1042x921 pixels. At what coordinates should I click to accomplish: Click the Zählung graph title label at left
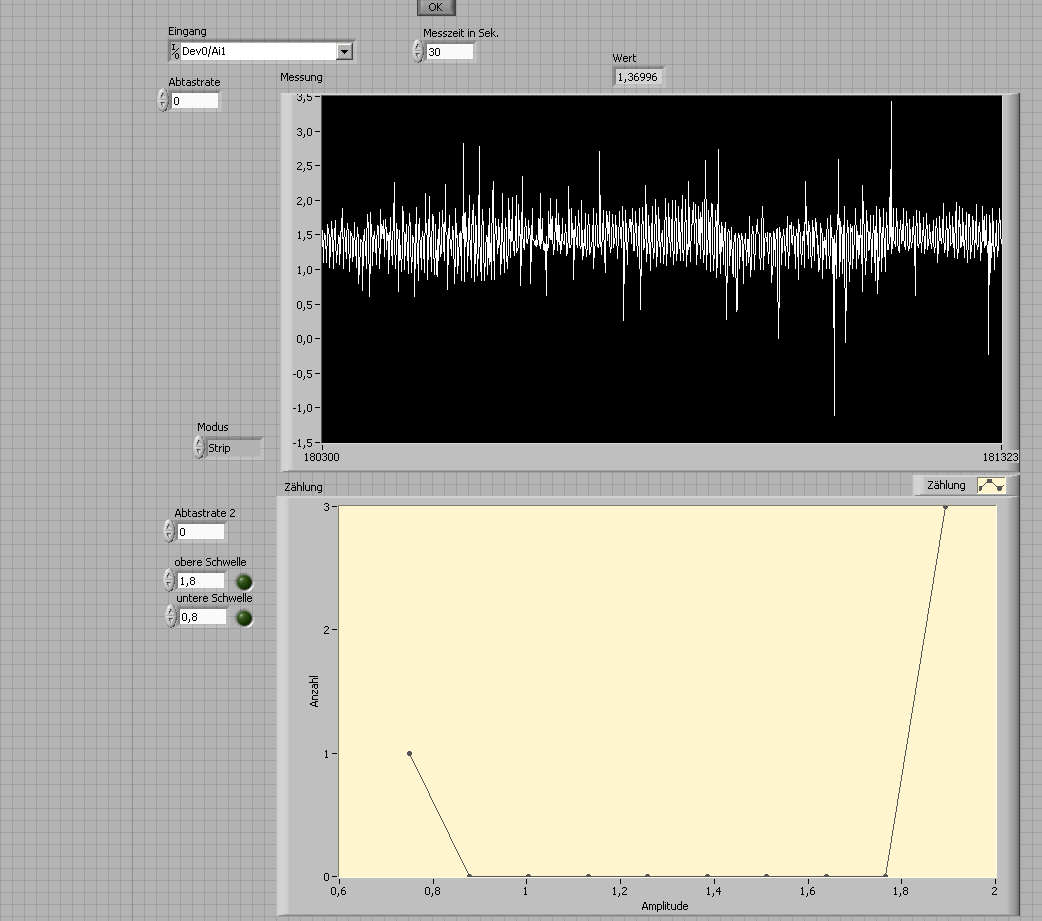click(303, 487)
